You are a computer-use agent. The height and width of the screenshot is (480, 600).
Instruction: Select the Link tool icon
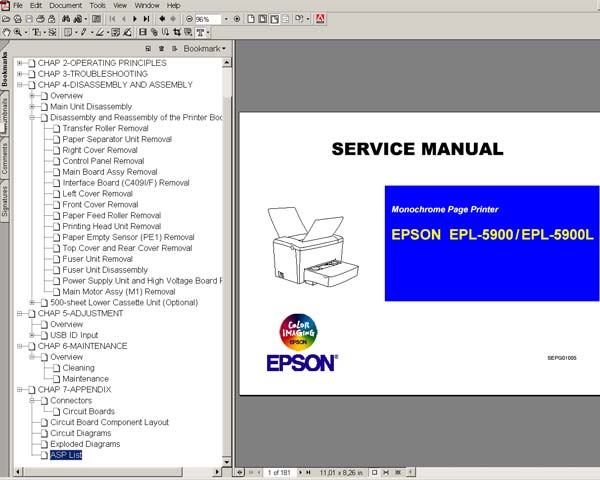pyautogui.click(x=154, y=33)
